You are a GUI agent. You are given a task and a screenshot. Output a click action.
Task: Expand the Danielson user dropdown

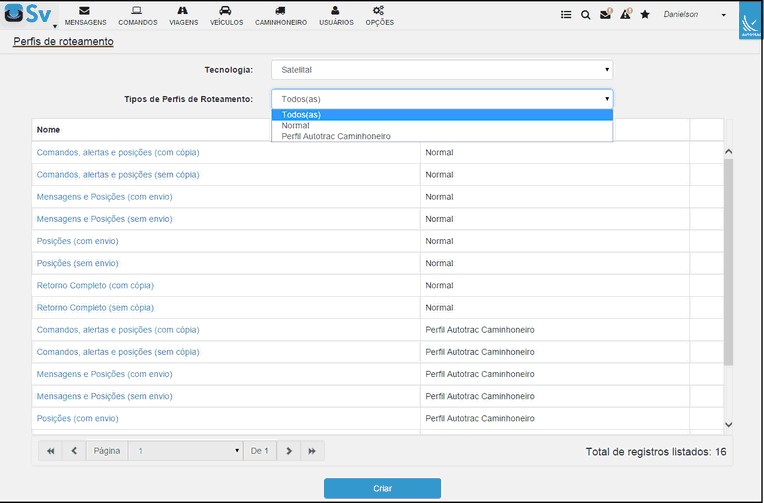[695, 15]
